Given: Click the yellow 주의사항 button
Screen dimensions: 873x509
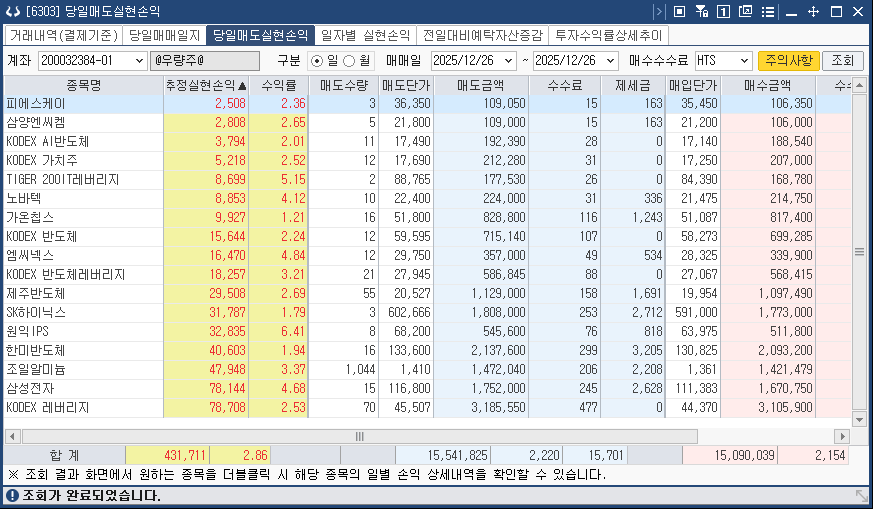Looking at the screenshot, I should (x=788, y=60).
